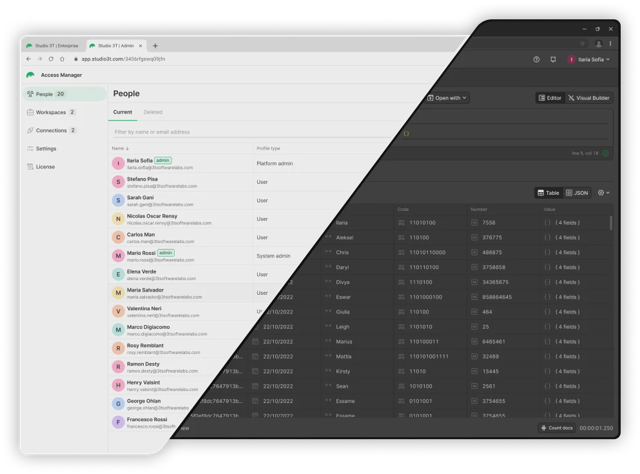Image resolution: width=640 pixels, height=474 pixels.
Task: Open Workspaces in the sidebar
Action: (x=51, y=112)
